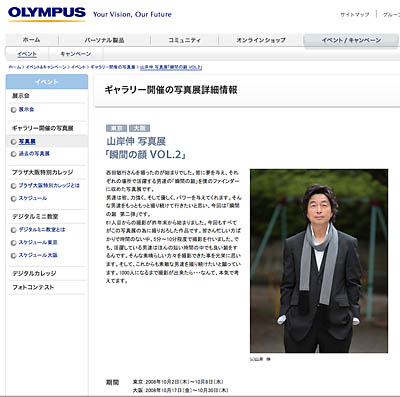
Task: Open the オンラインショップ navigation tab
Action: coord(261,40)
